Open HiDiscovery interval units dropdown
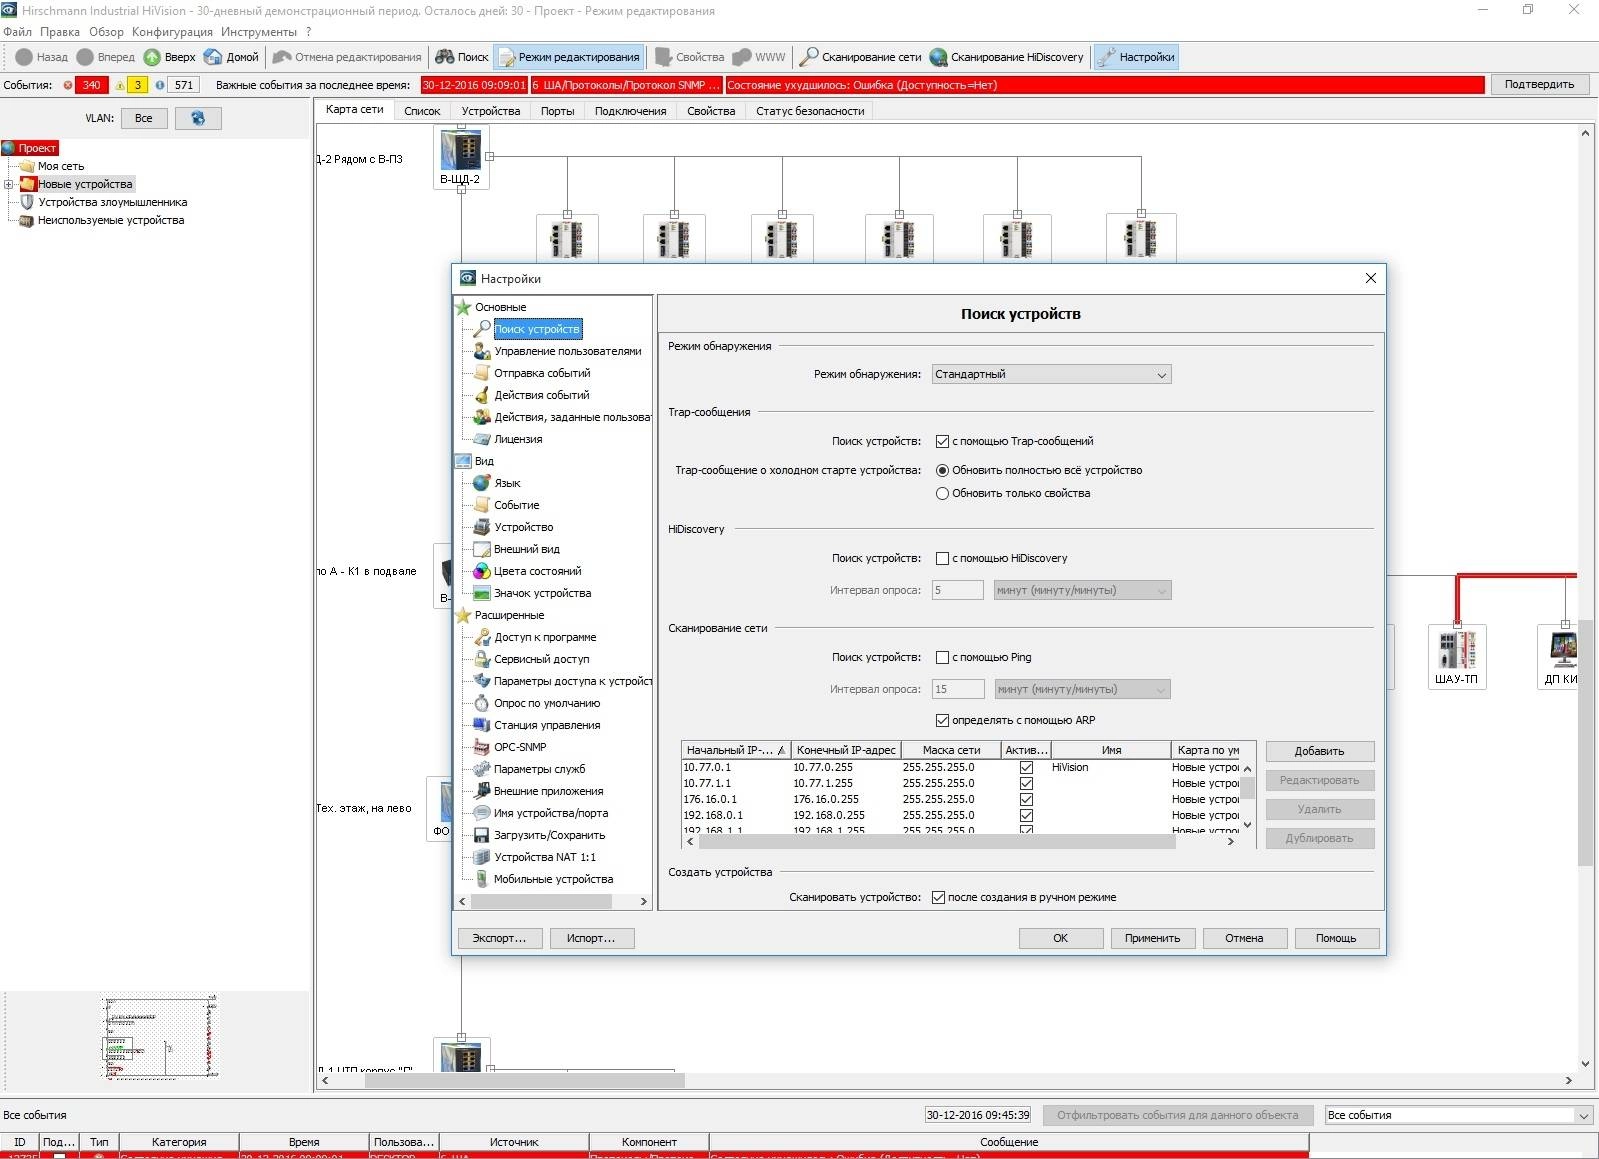The width and height of the screenshot is (1599, 1159). (1082, 590)
